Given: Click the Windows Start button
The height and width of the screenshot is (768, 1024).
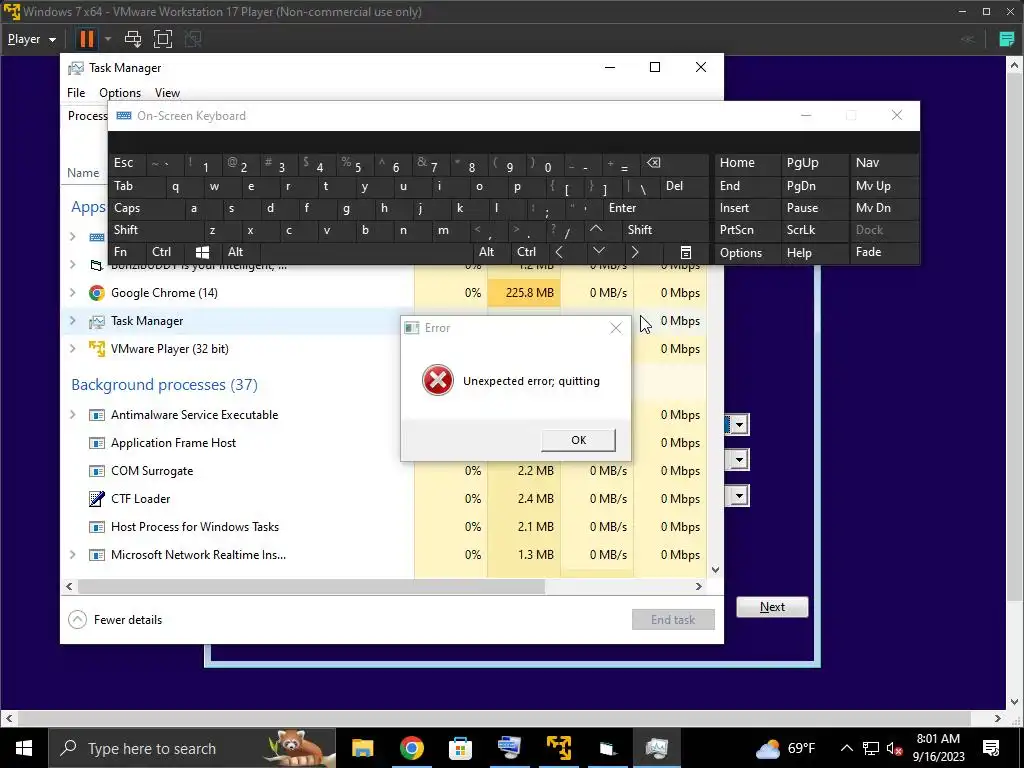Looking at the screenshot, I should [24, 748].
